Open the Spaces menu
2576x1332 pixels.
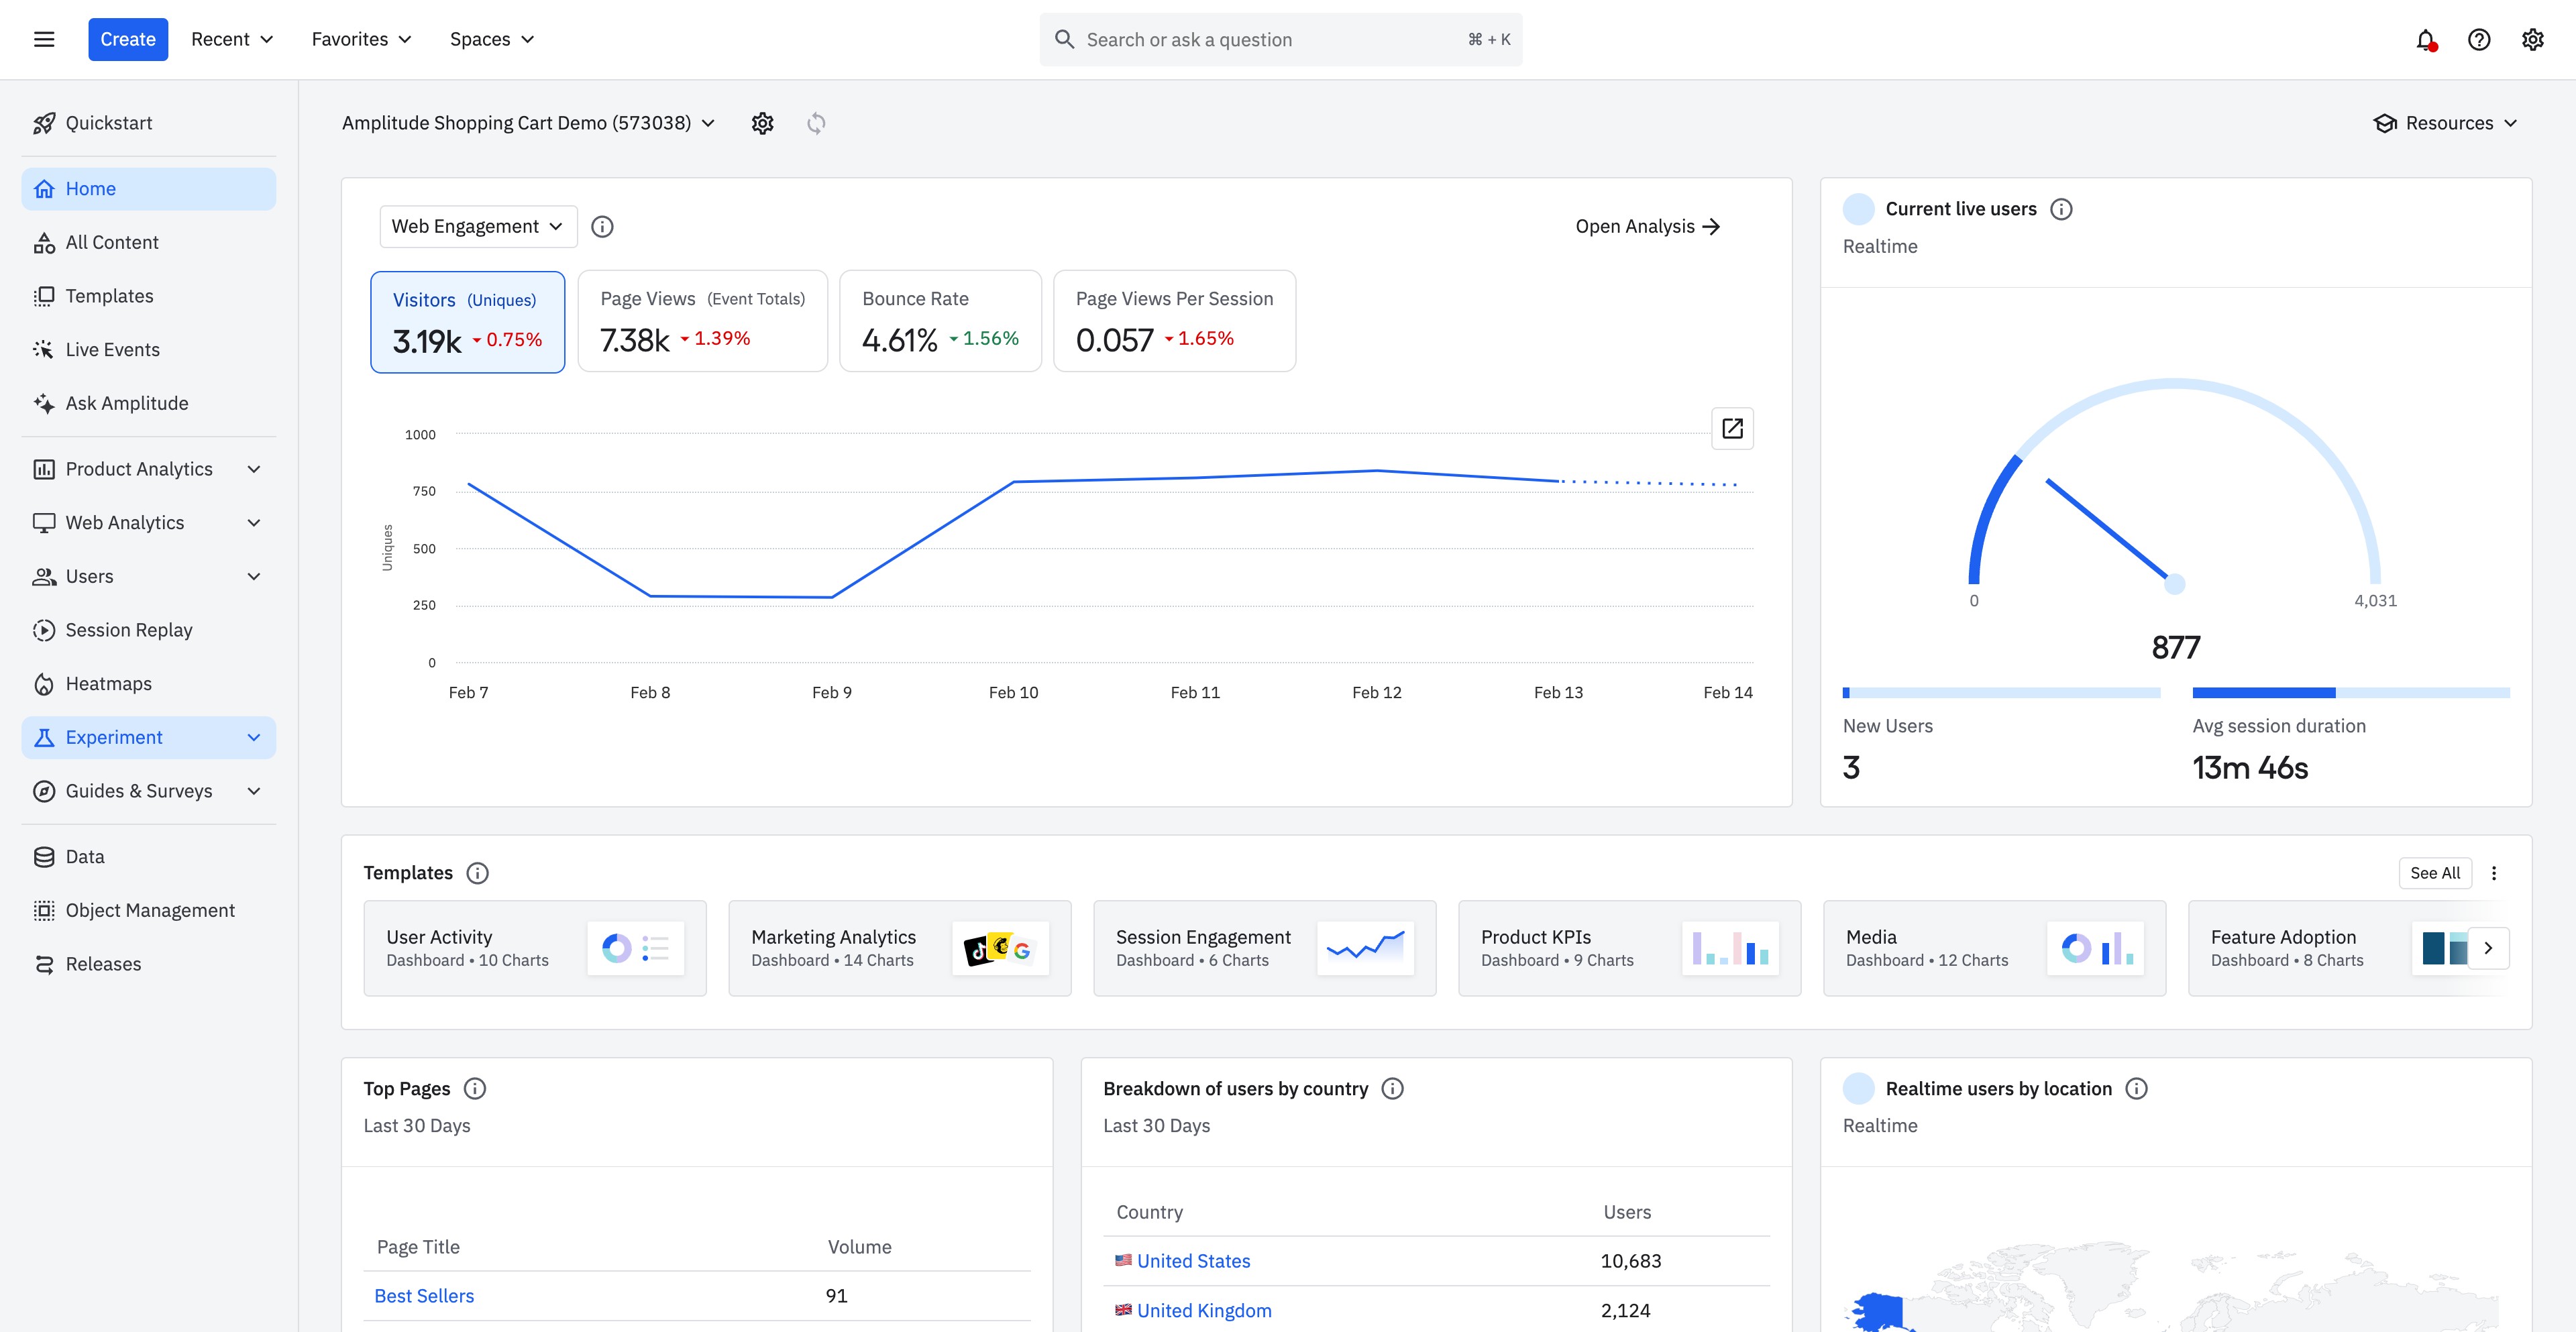pos(492,40)
